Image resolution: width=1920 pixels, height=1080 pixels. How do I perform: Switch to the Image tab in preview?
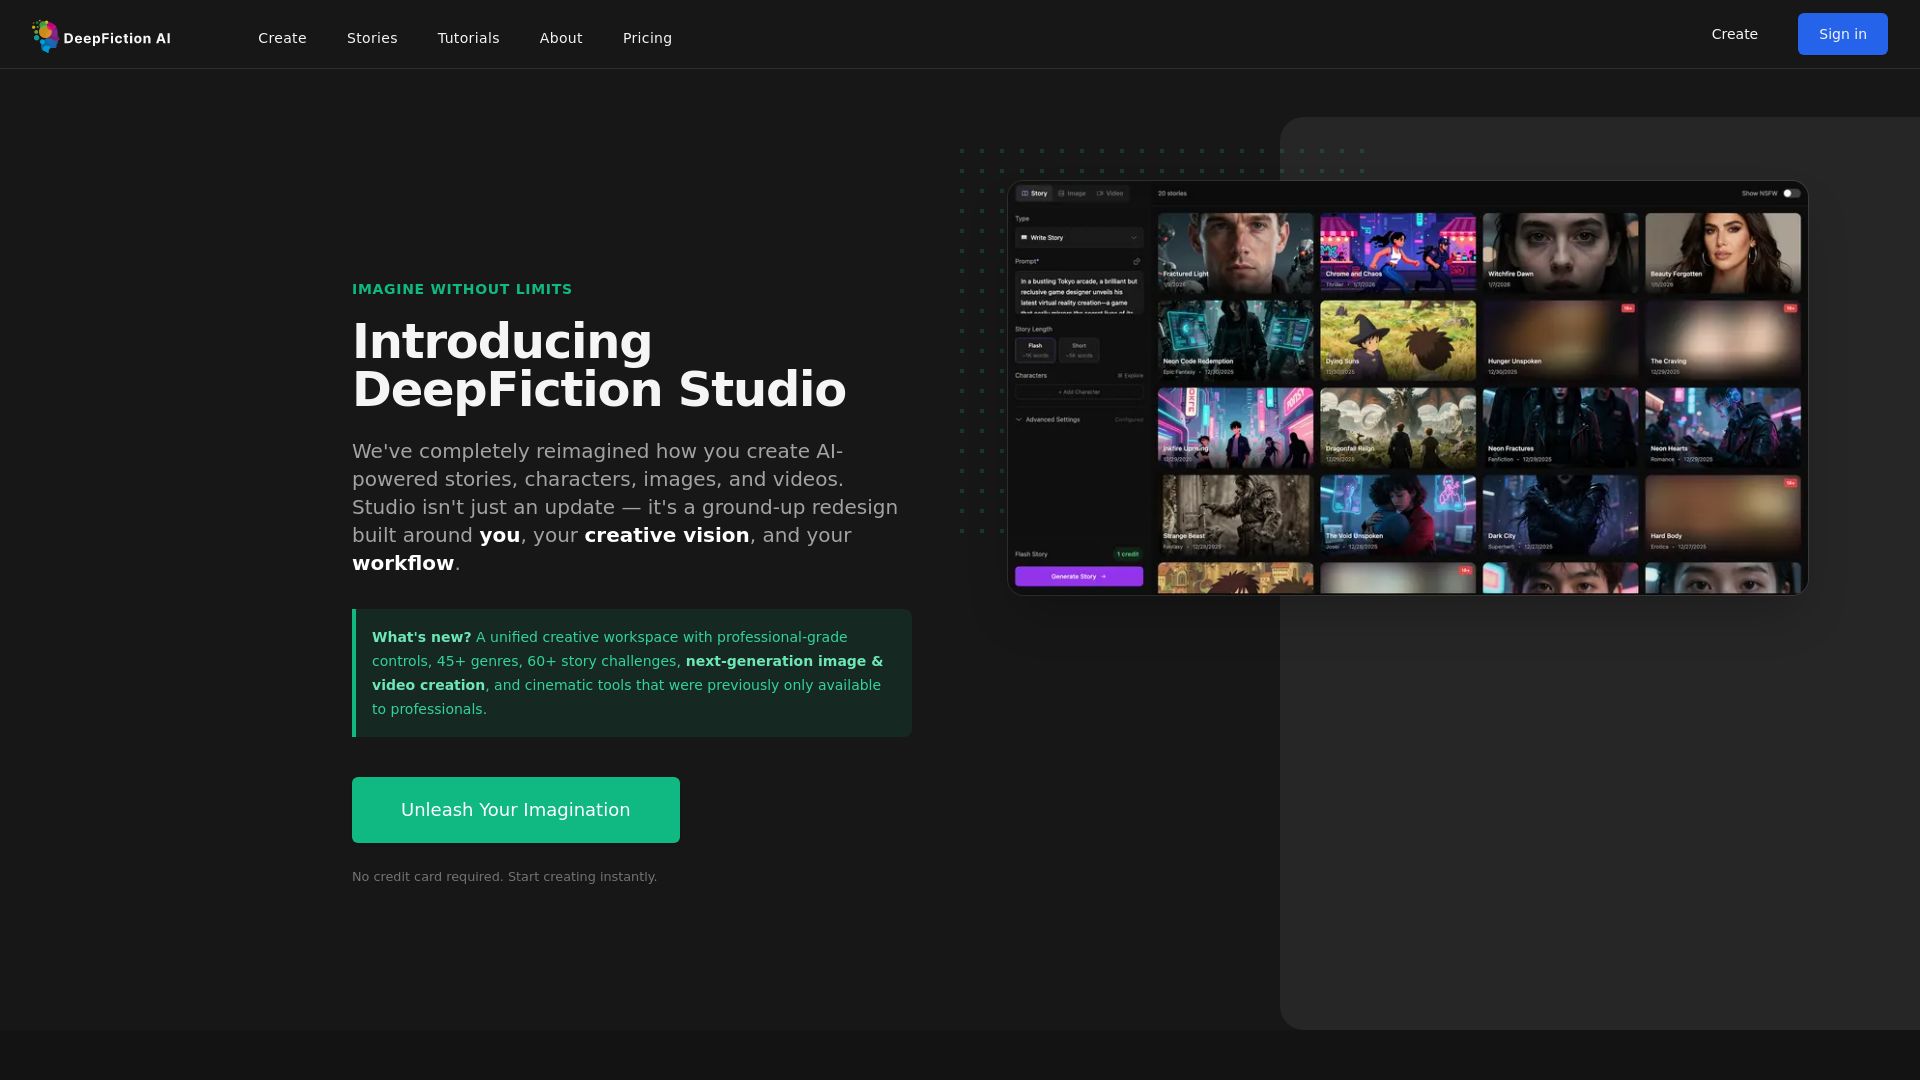[1072, 194]
